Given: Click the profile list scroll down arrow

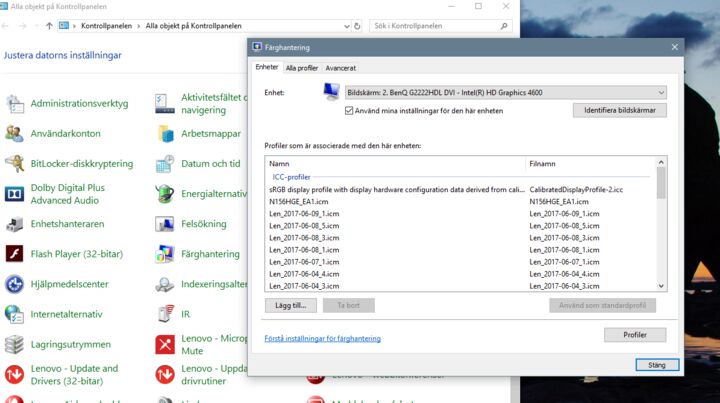Looking at the screenshot, I should 661,286.
